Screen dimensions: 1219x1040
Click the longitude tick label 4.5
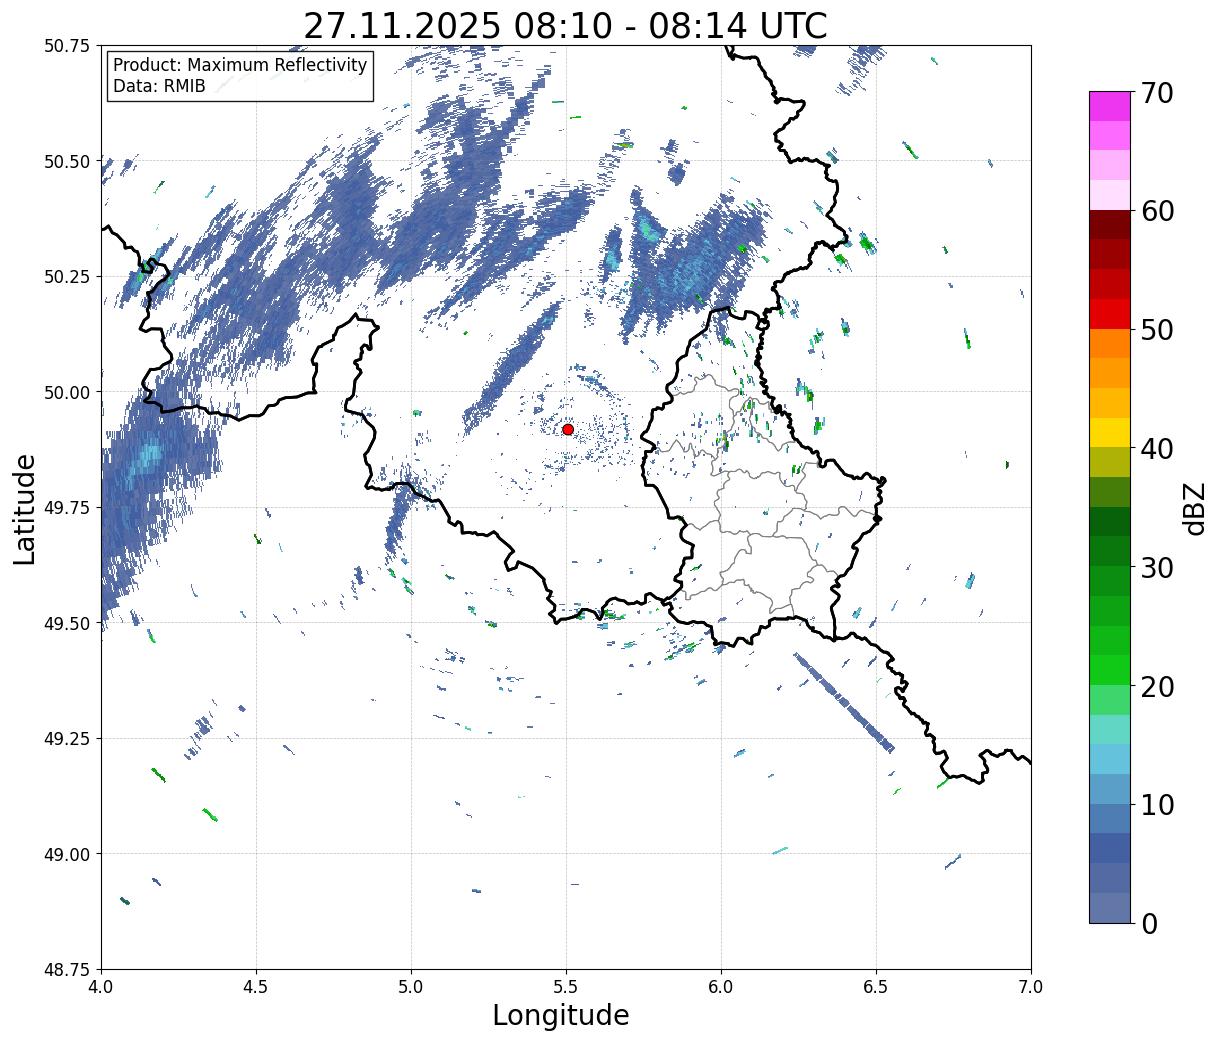pyautogui.click(x=256, y=986)
